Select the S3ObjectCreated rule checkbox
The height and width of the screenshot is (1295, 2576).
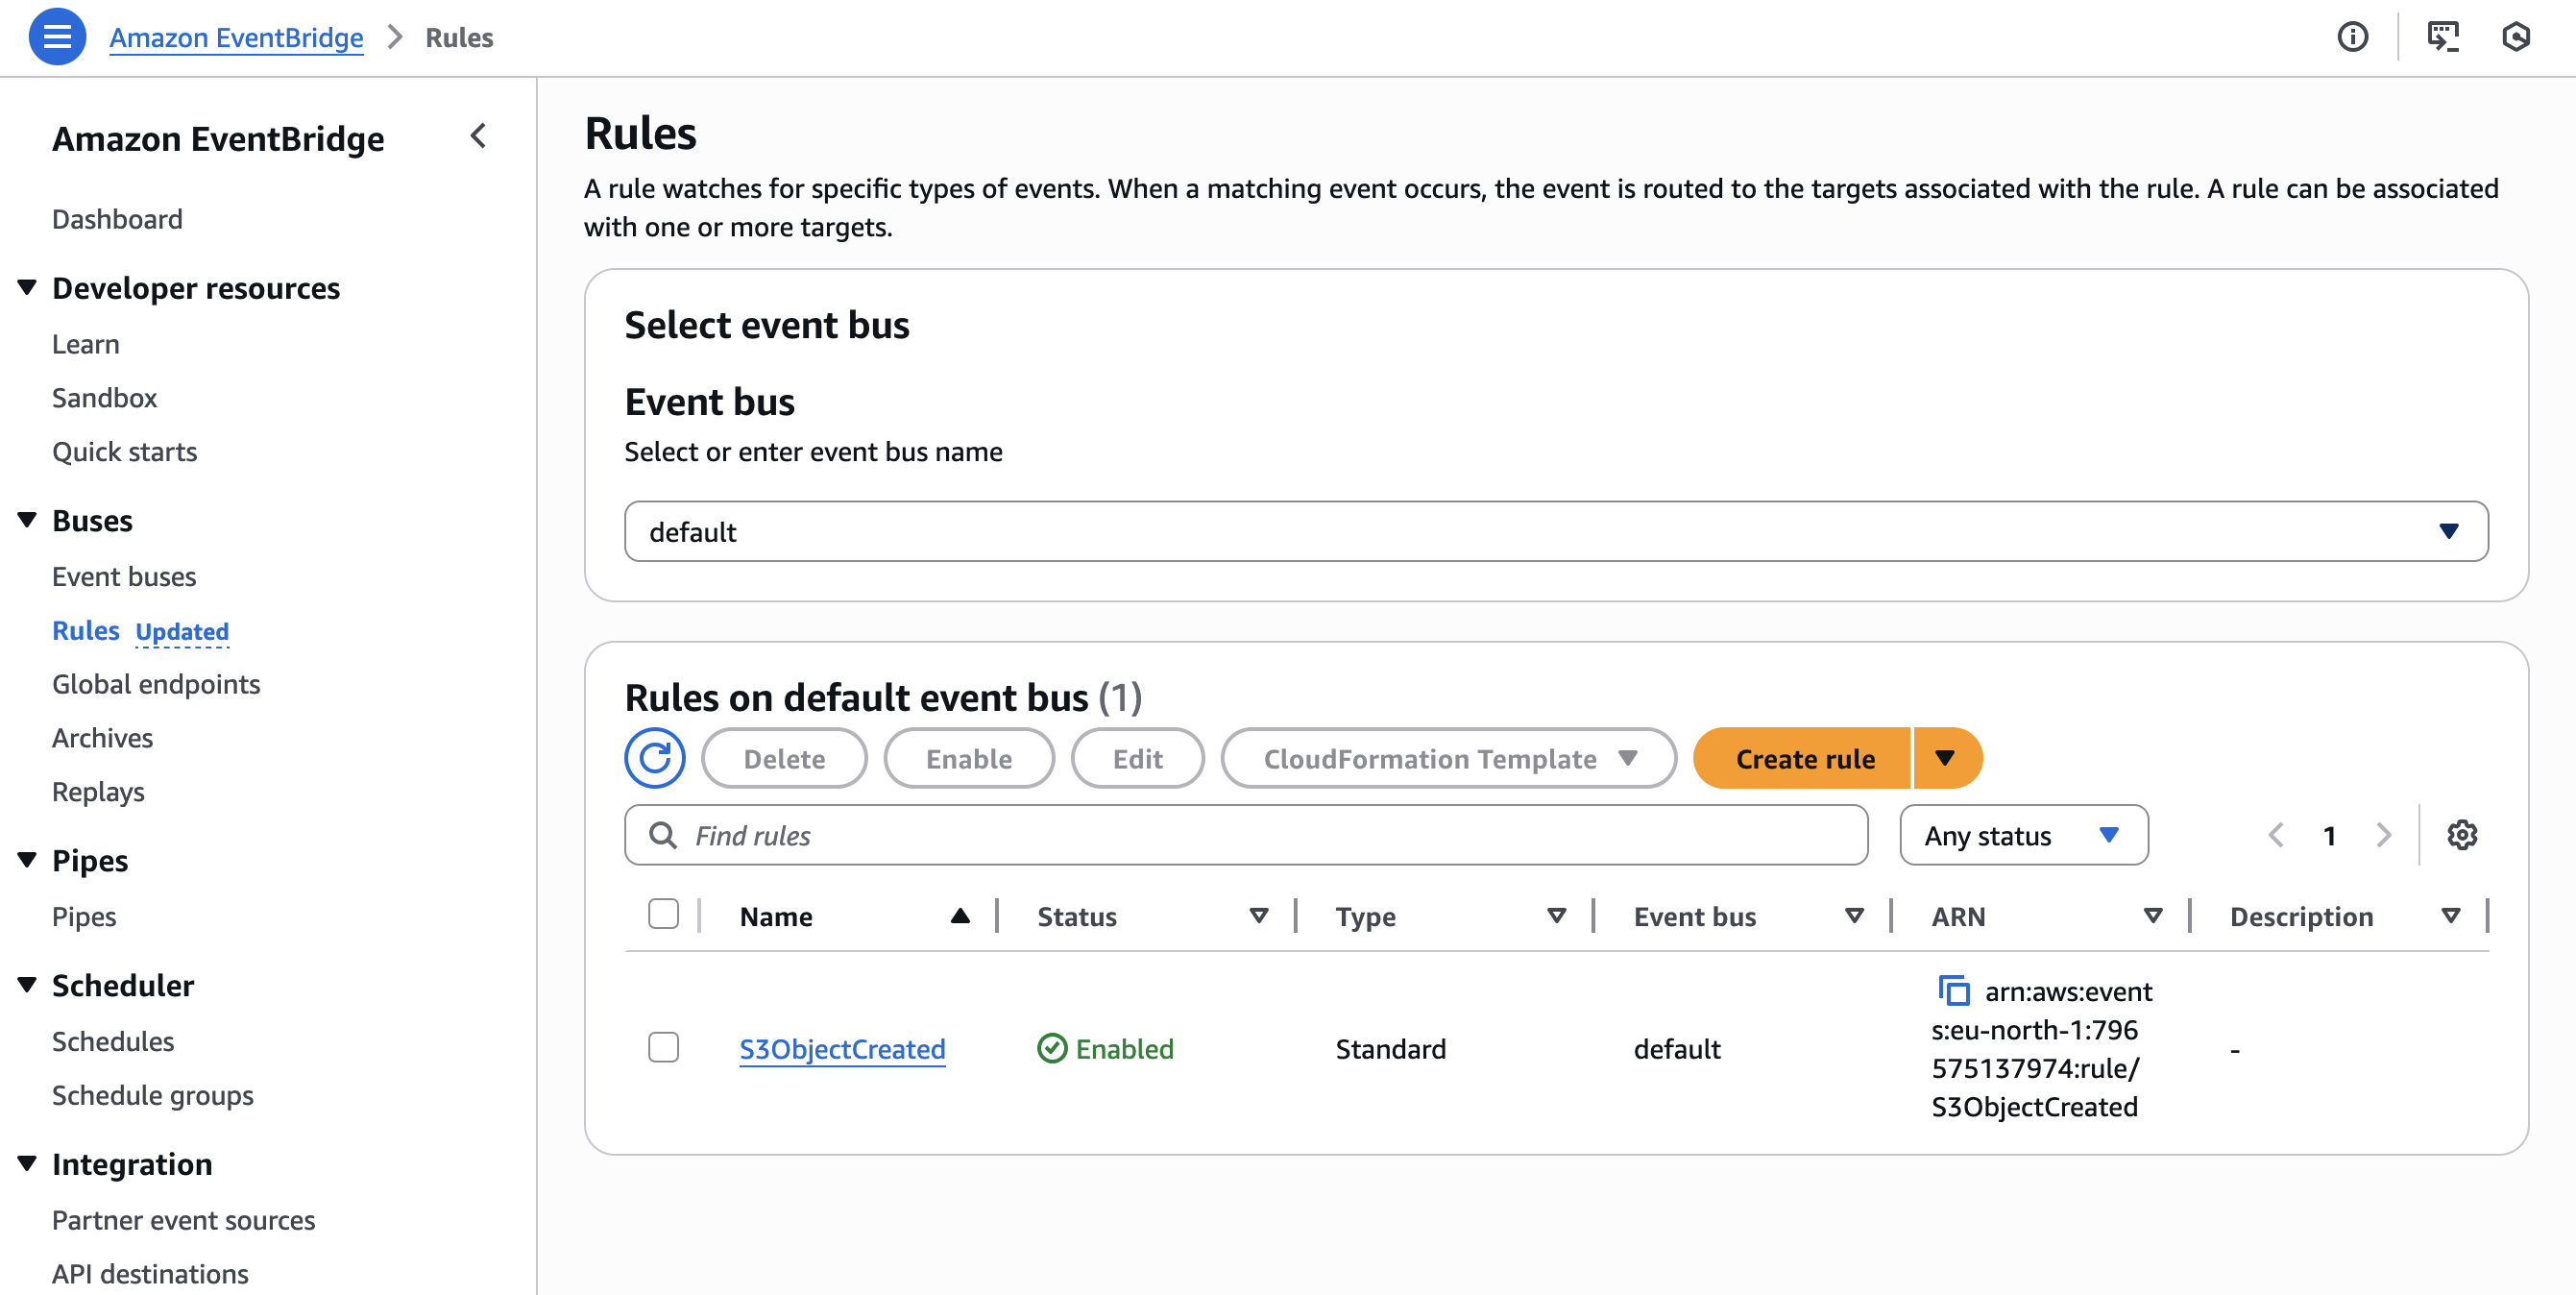(663, 1048)
